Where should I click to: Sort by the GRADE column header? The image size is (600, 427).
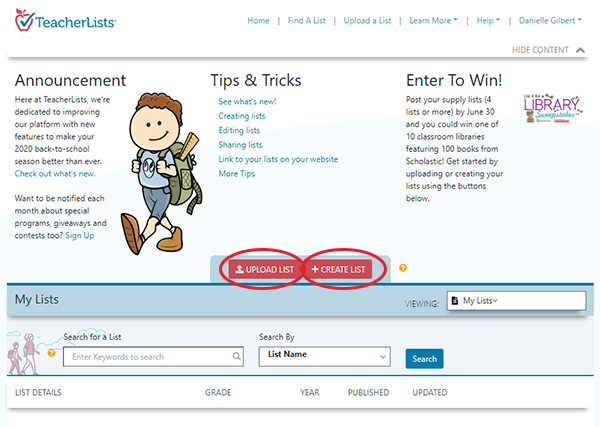pos(218,393)
